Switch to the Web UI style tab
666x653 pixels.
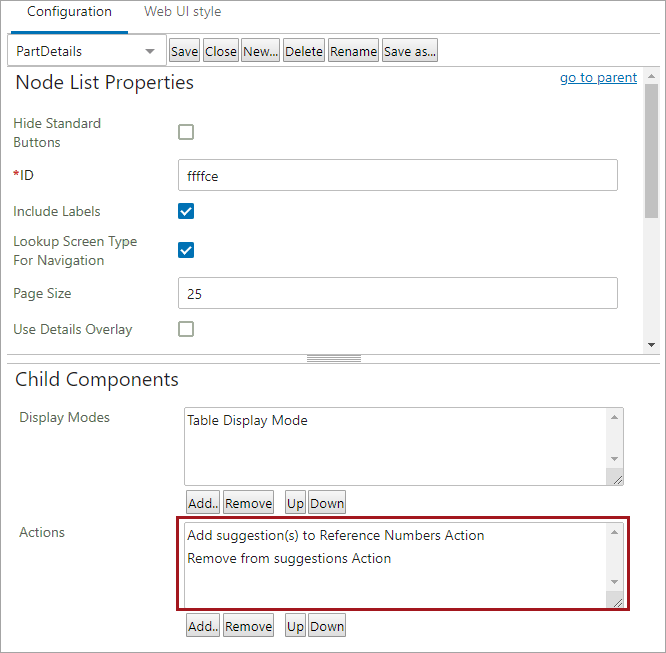click(x=183, y=11)
